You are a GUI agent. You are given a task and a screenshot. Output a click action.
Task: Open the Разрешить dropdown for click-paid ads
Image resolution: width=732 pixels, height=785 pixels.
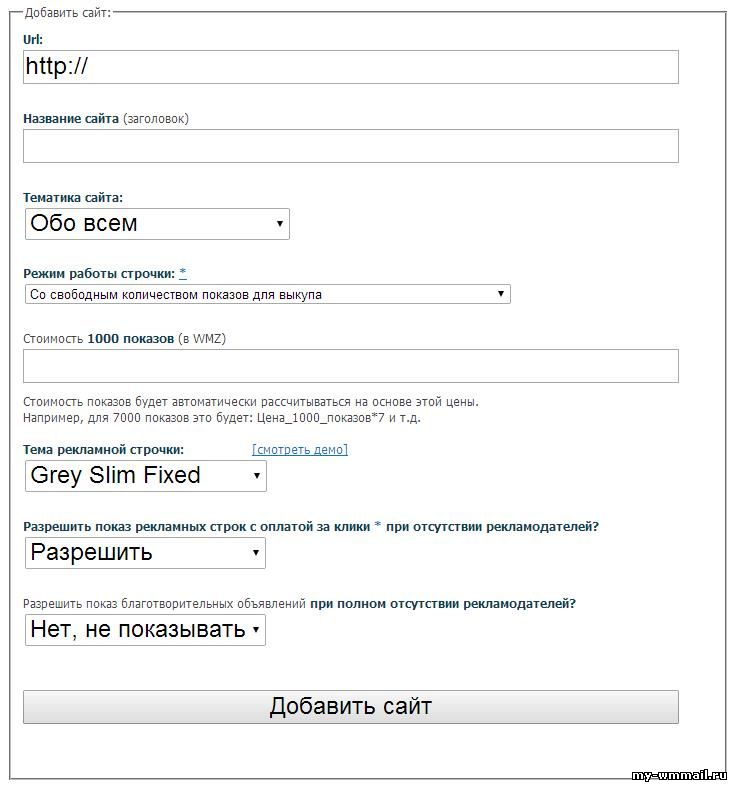pos(145,553)
